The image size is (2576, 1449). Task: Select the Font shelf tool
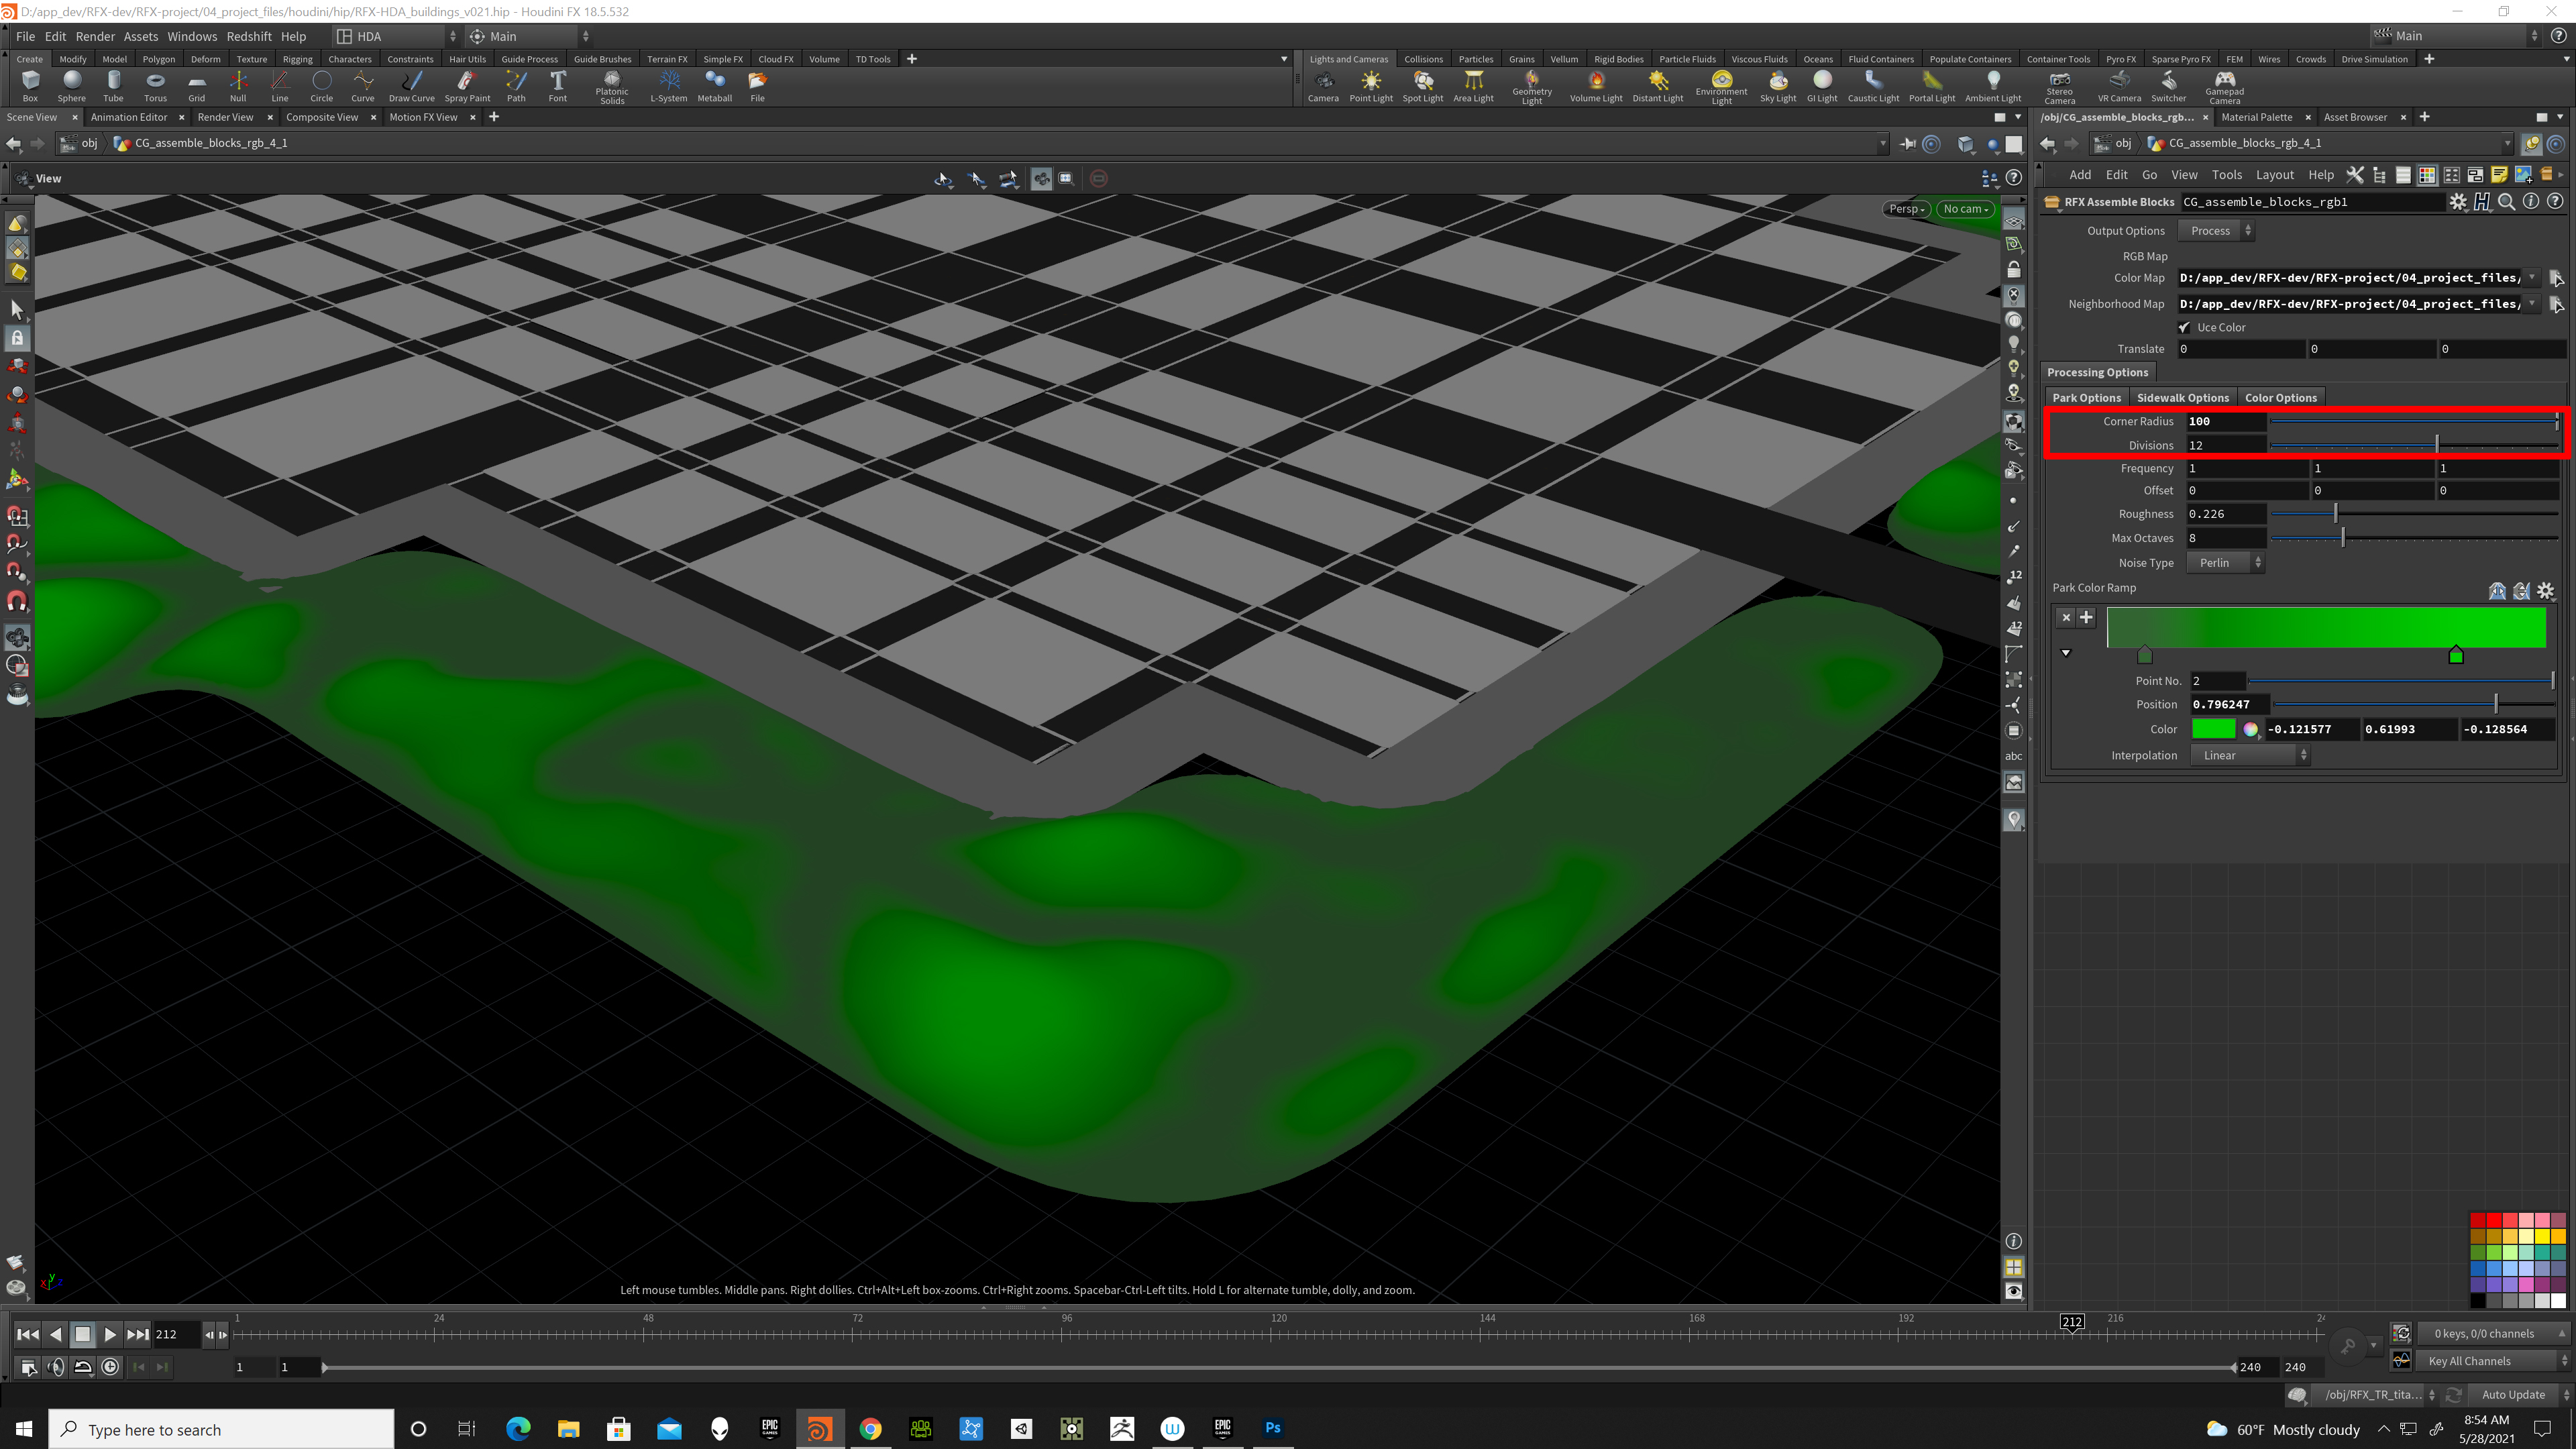pos(558,86)
